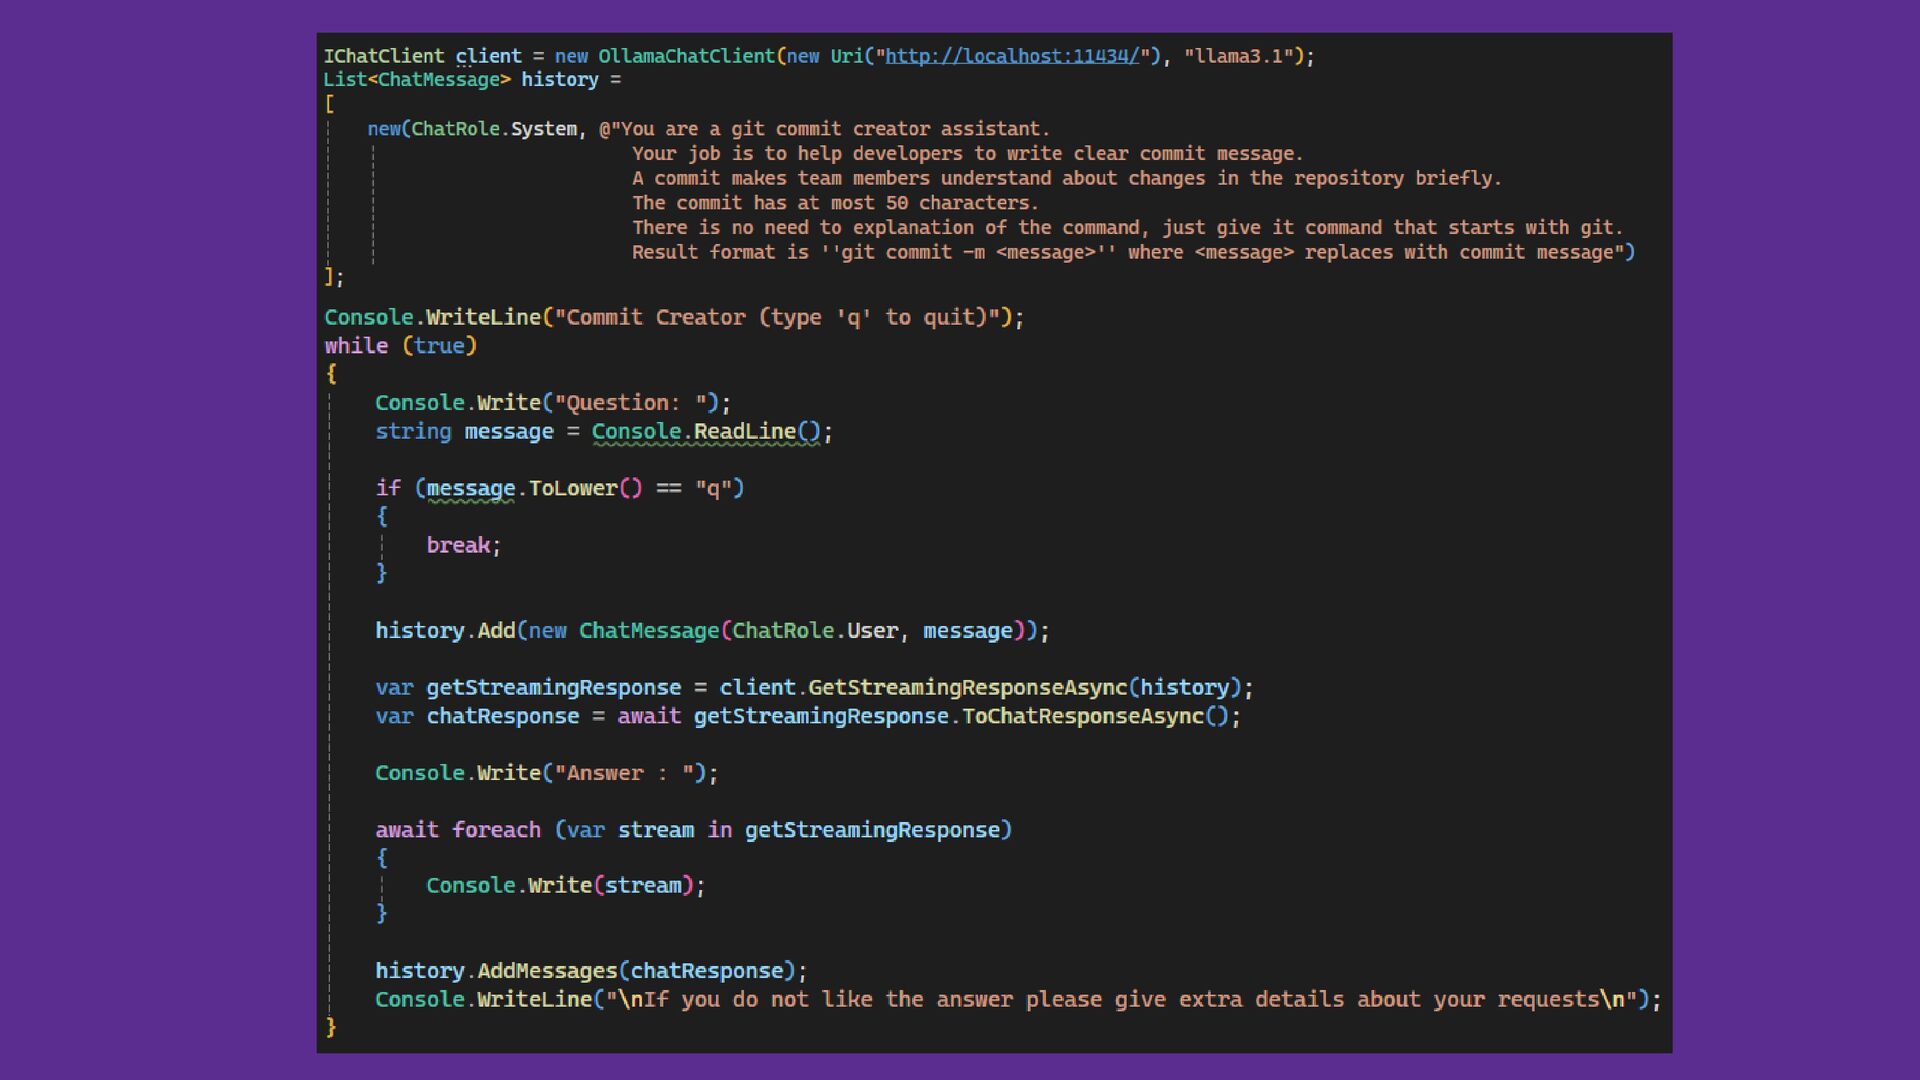Click the break statement
This screenshot has height=1080, width=1920.
[x=458, y=546]
